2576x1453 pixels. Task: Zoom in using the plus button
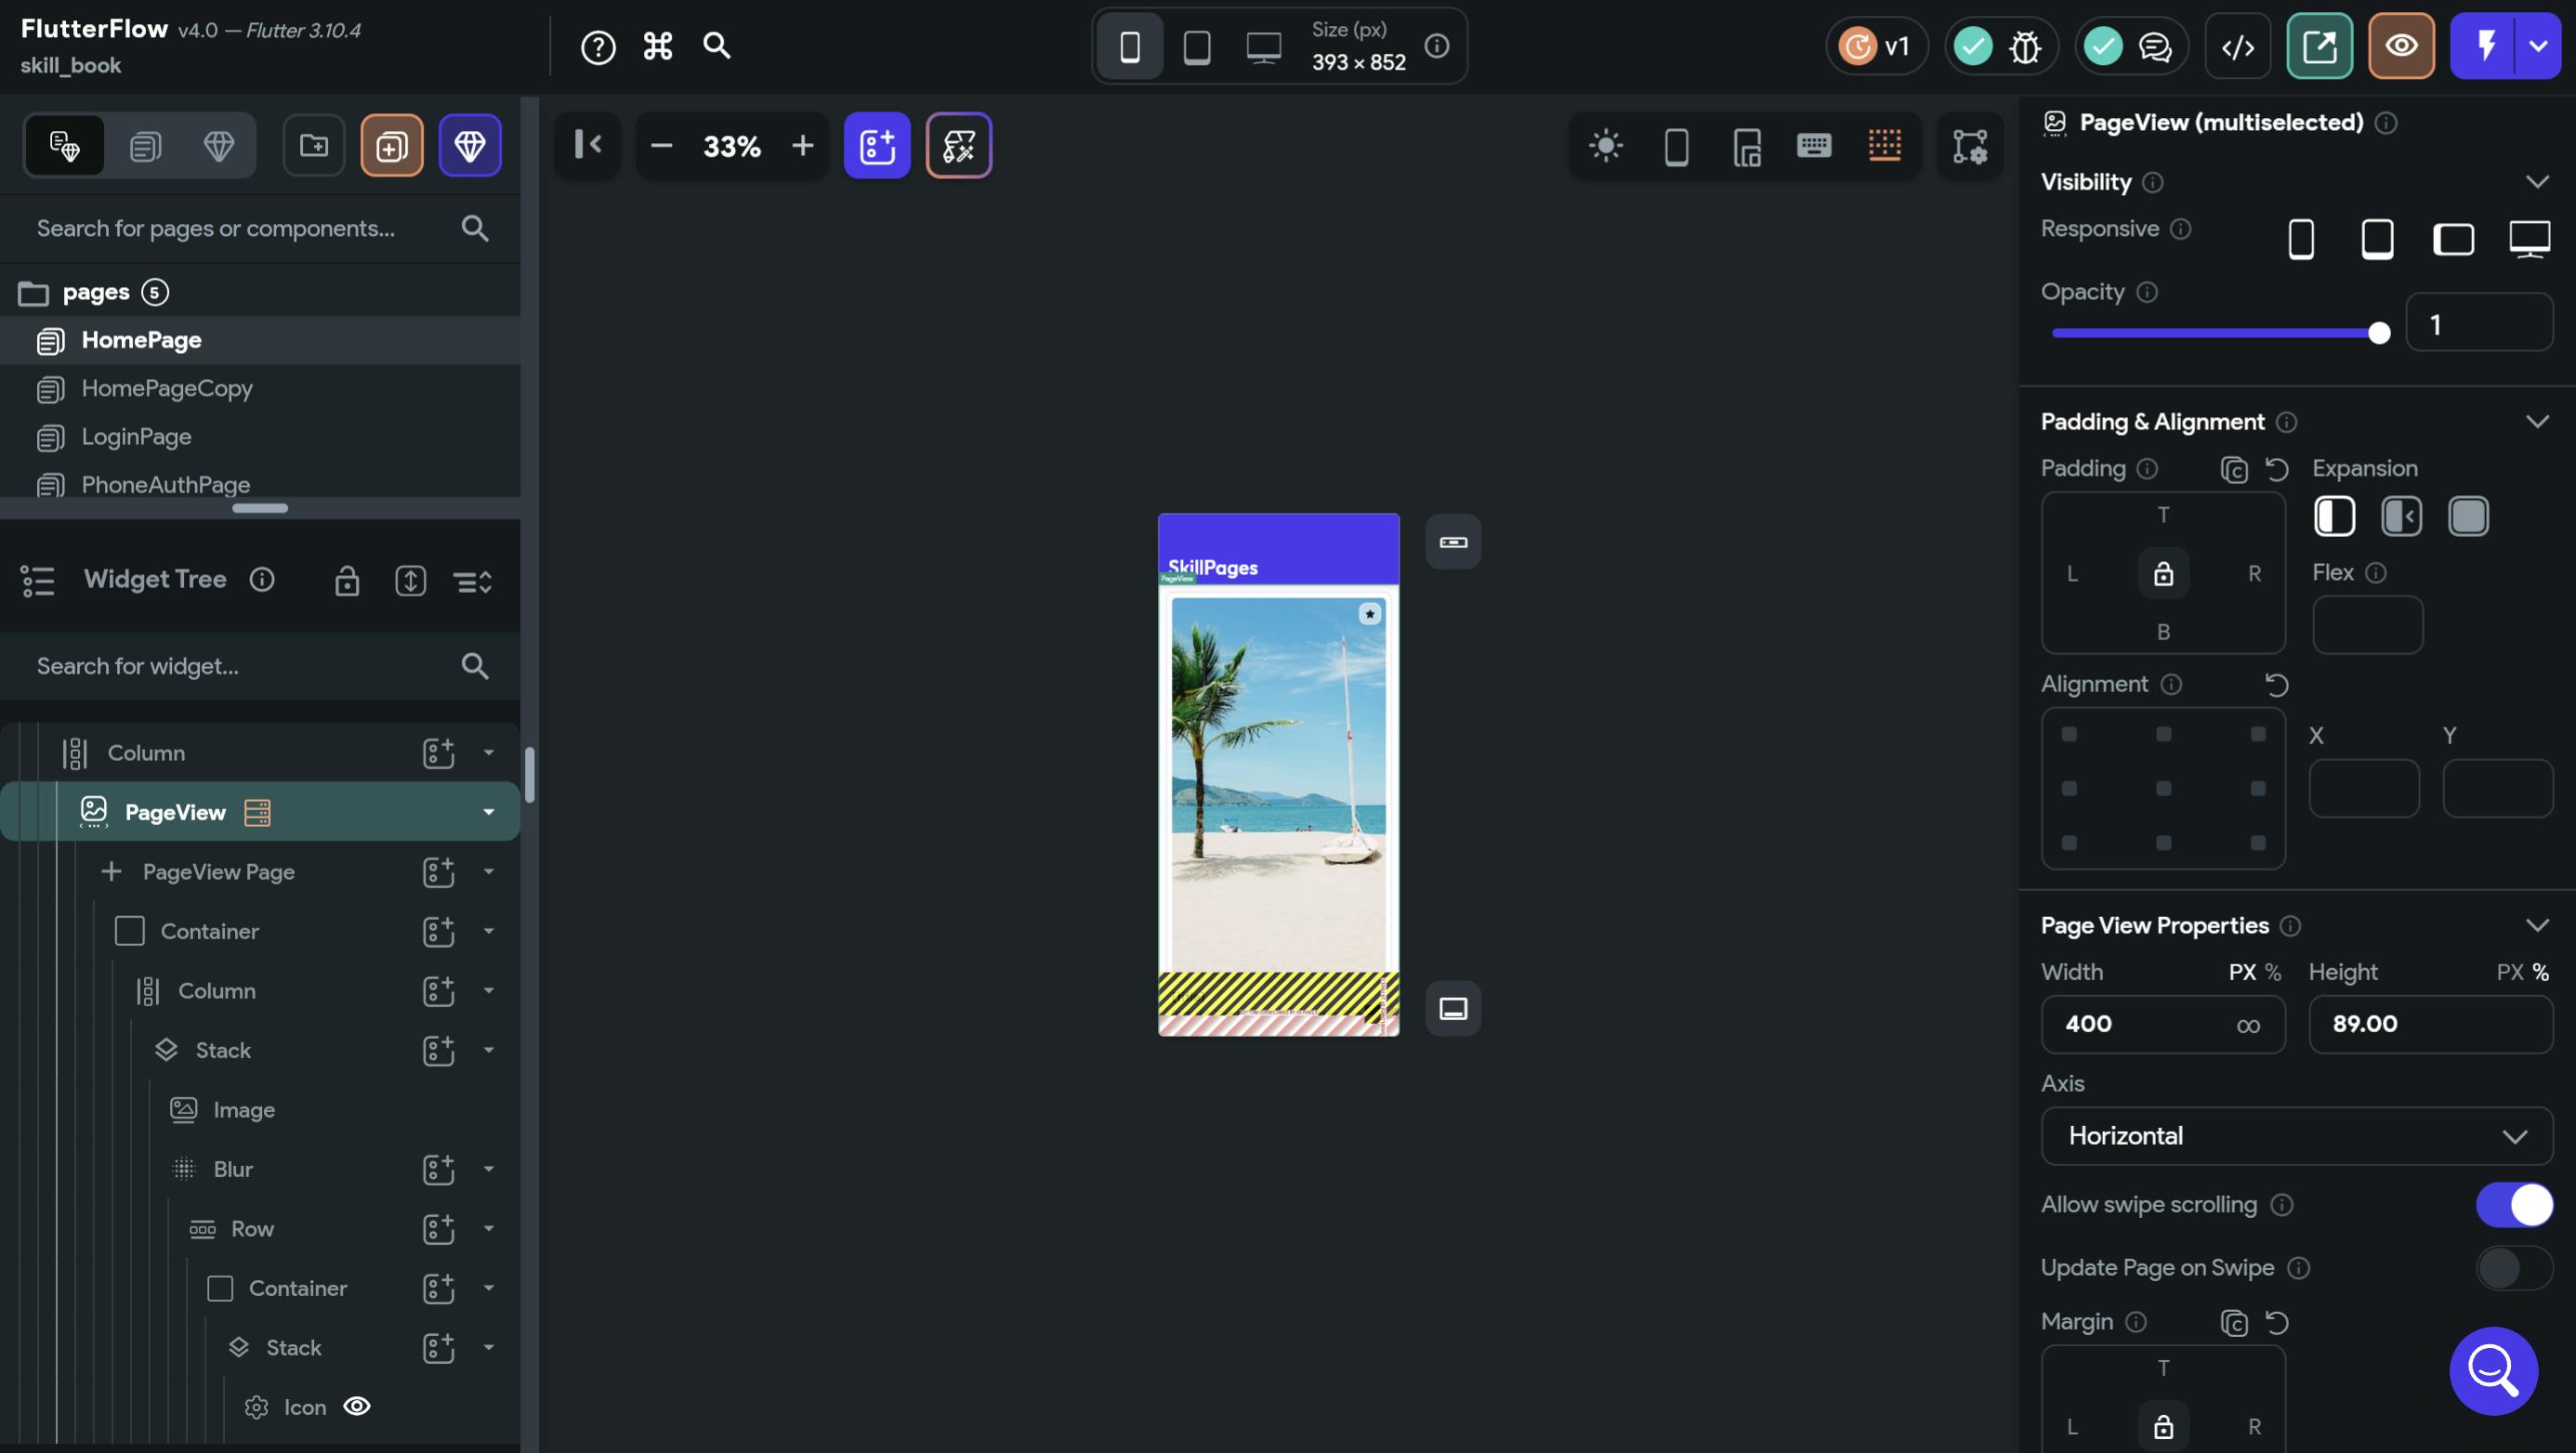(802, 146)
